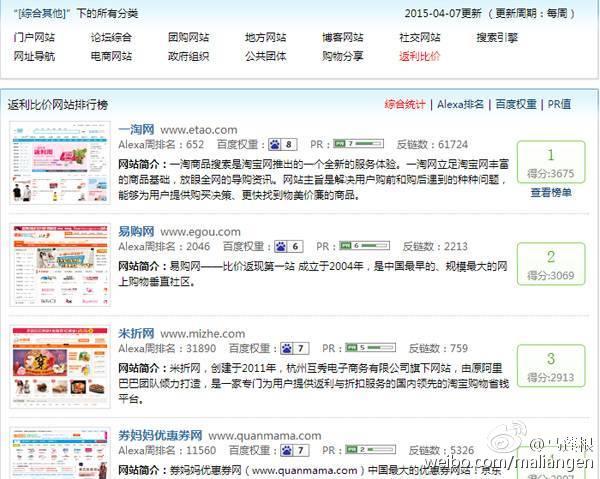Open the 返利比价 category
Screen dimensions: 600x479
pyautogui.click(x=420, y=56)
